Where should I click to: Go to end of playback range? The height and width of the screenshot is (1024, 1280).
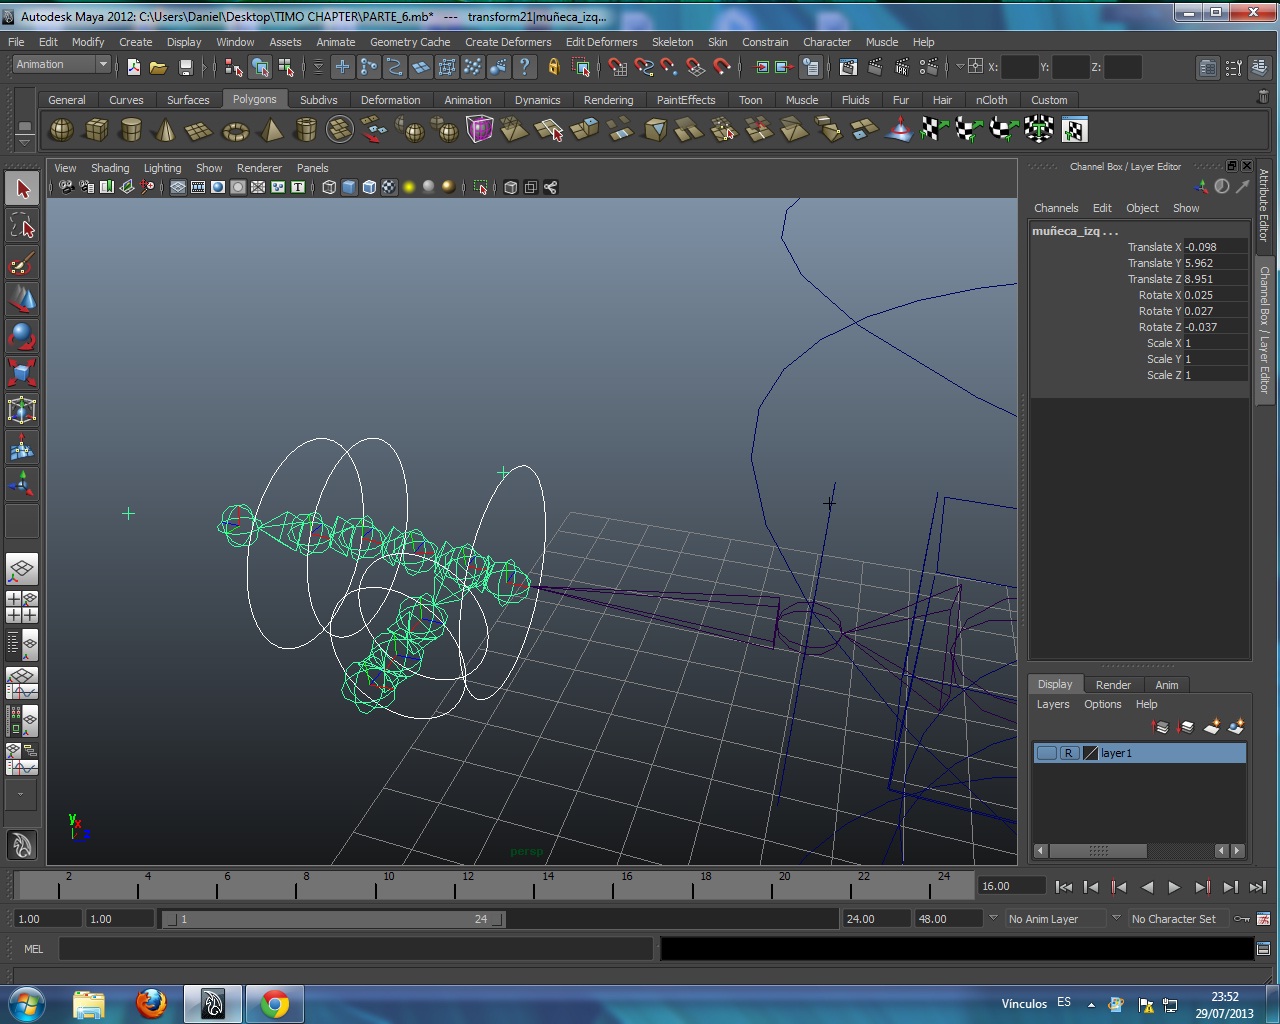[1258, 887]
